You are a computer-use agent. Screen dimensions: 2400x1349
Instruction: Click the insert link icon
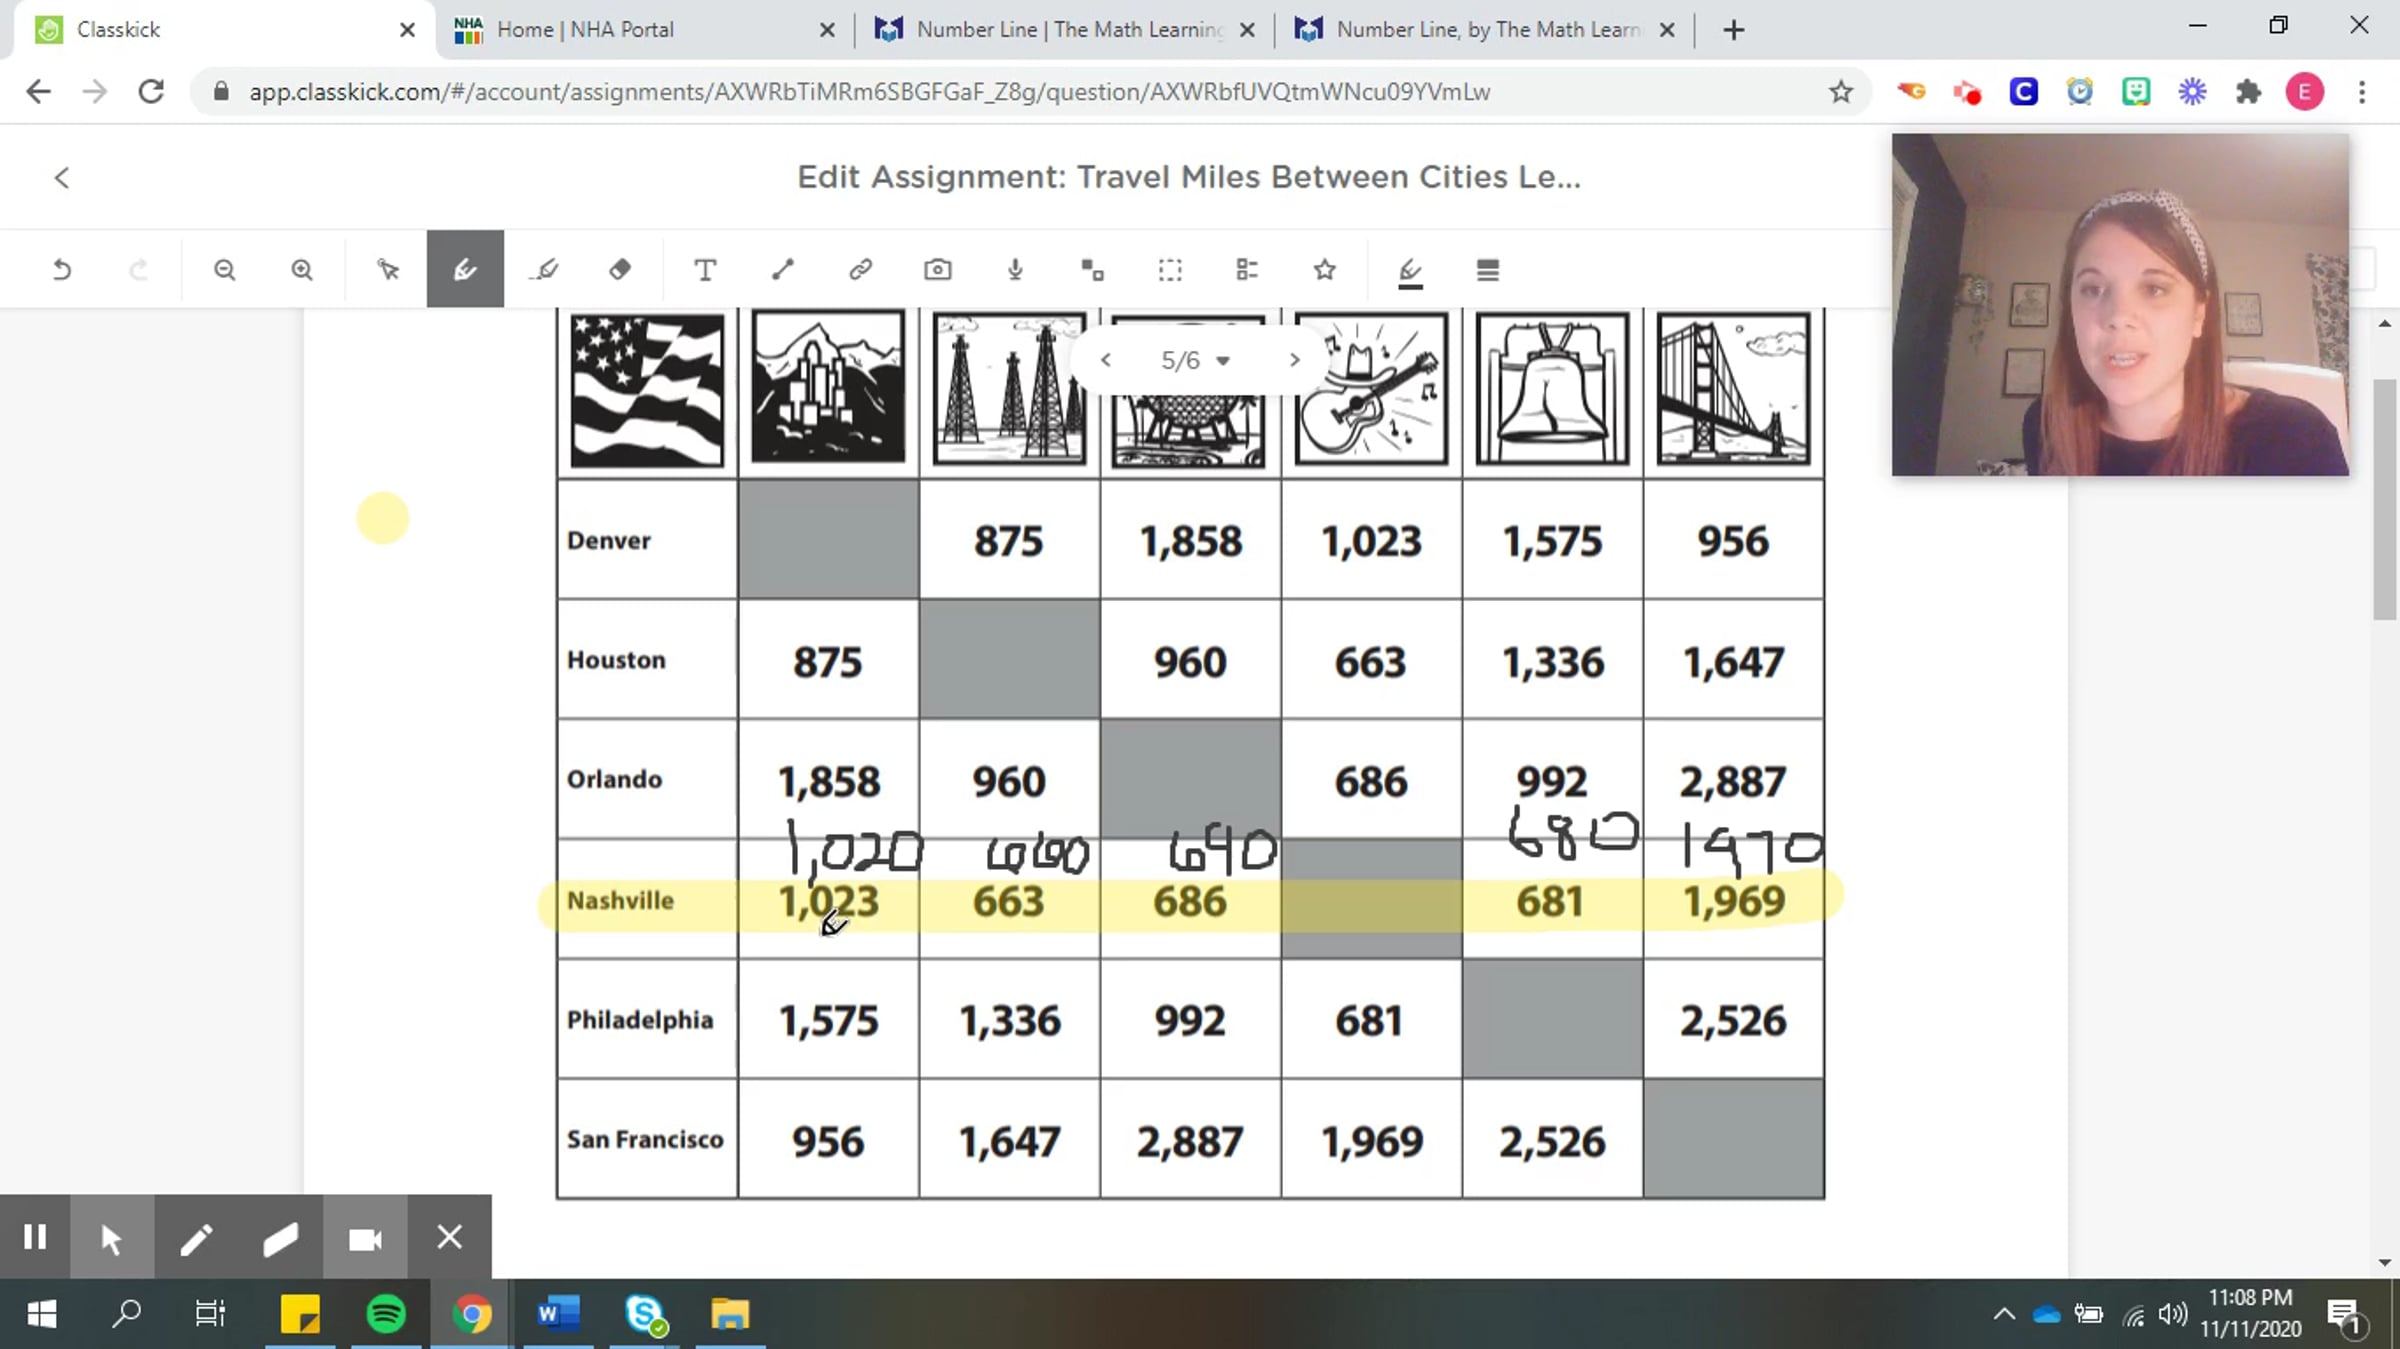(x=860, y=270)
